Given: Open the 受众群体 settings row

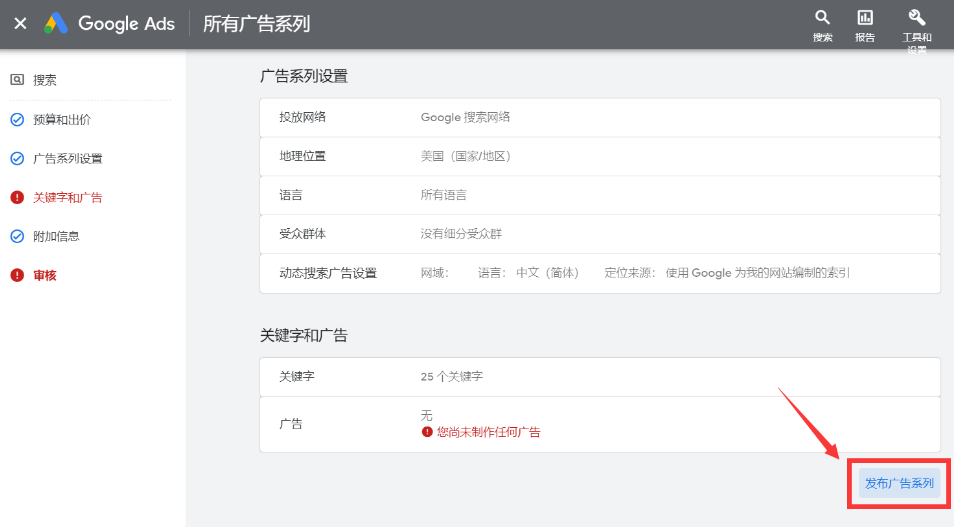Looking at the screenshot, I should 599,234.
